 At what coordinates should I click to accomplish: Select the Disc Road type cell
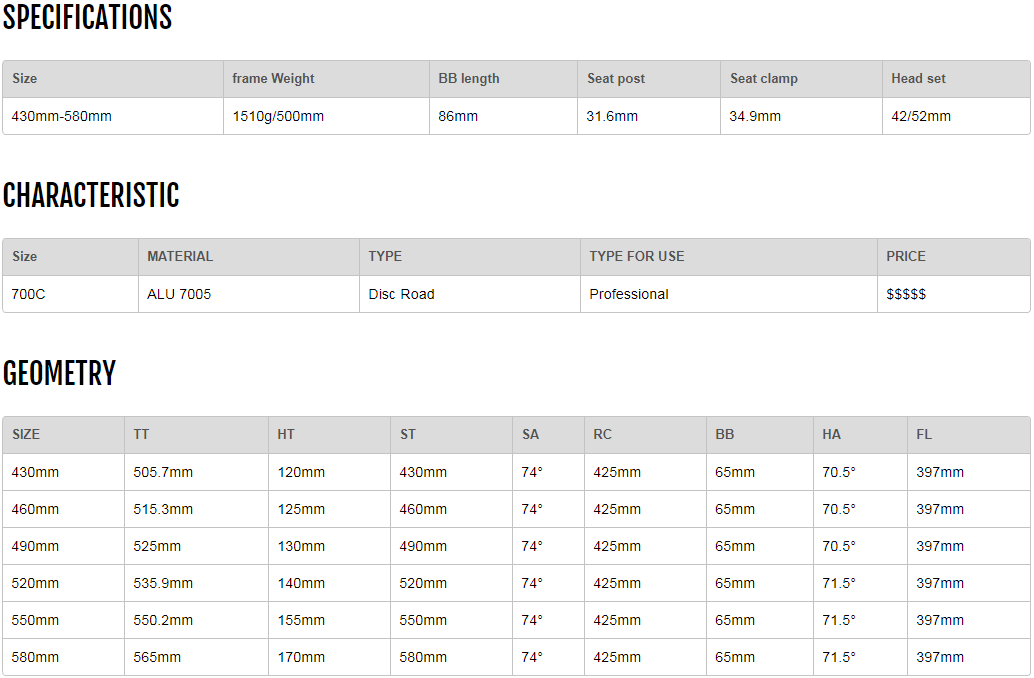pyautogui.click(x=401, y=294)
